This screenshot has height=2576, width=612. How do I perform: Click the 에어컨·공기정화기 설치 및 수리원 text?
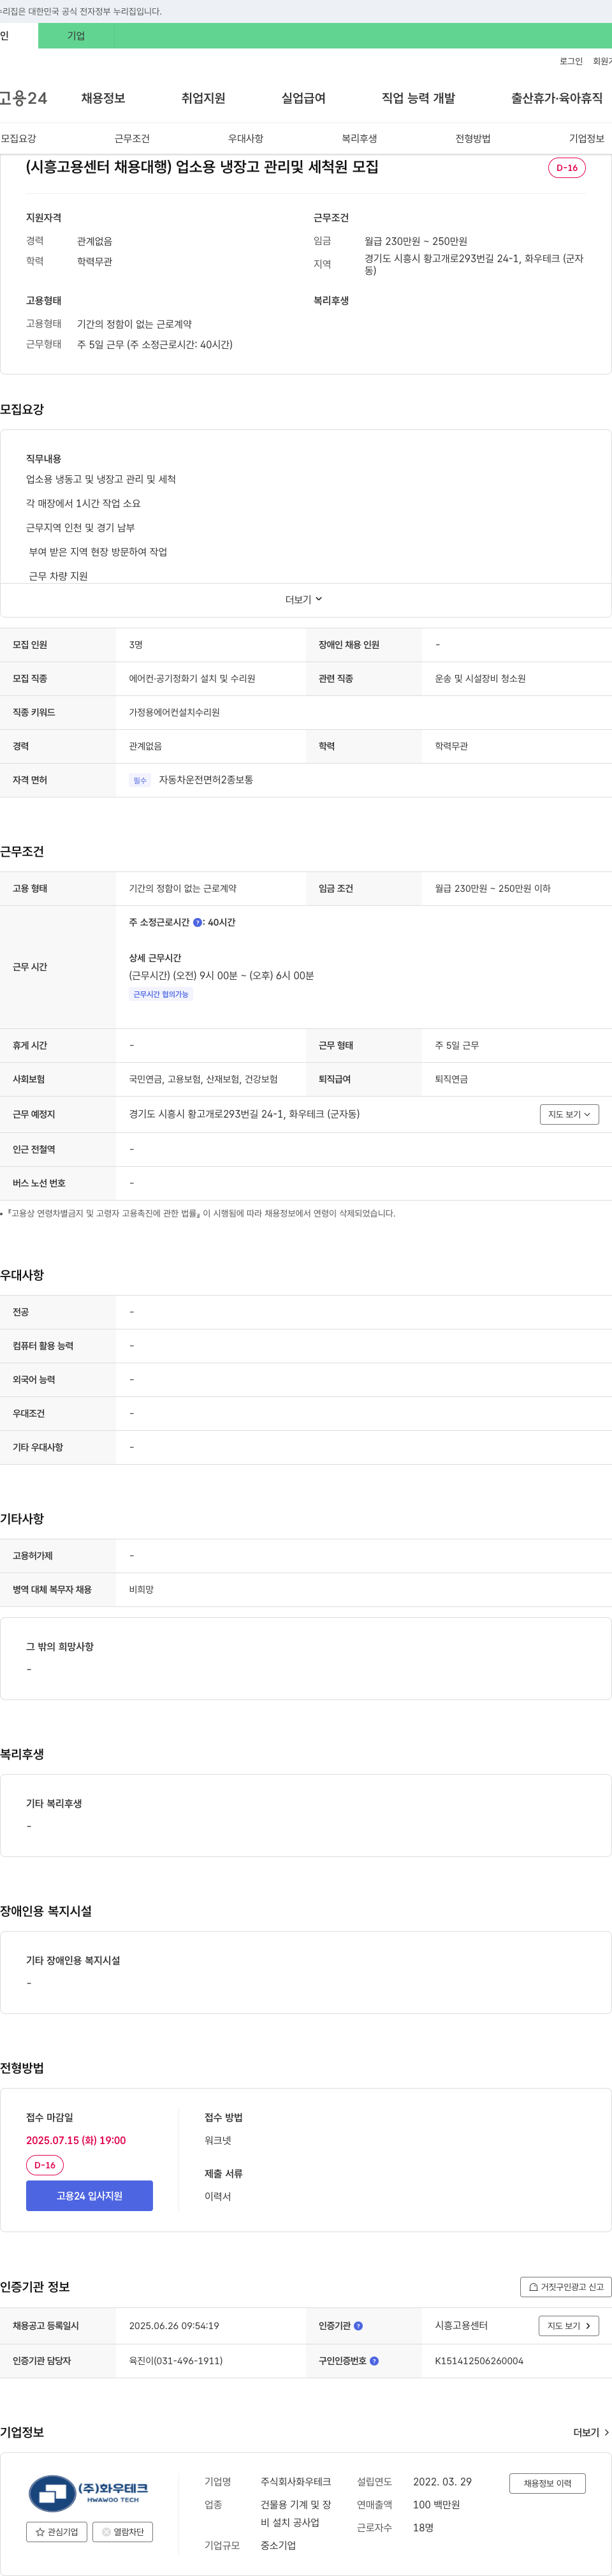tap(192, 679)
